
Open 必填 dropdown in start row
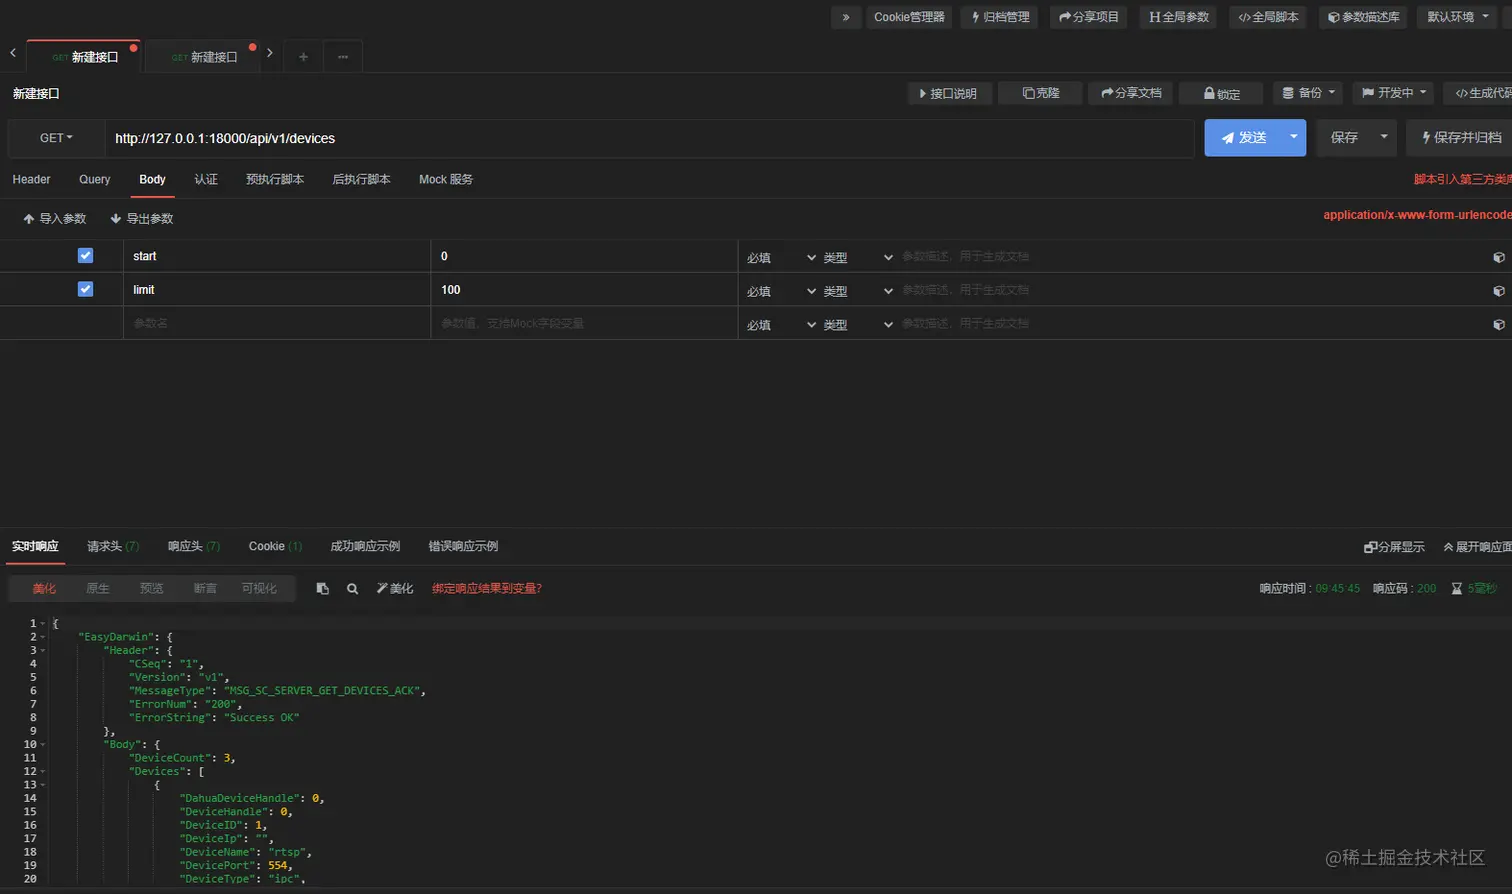781,258
